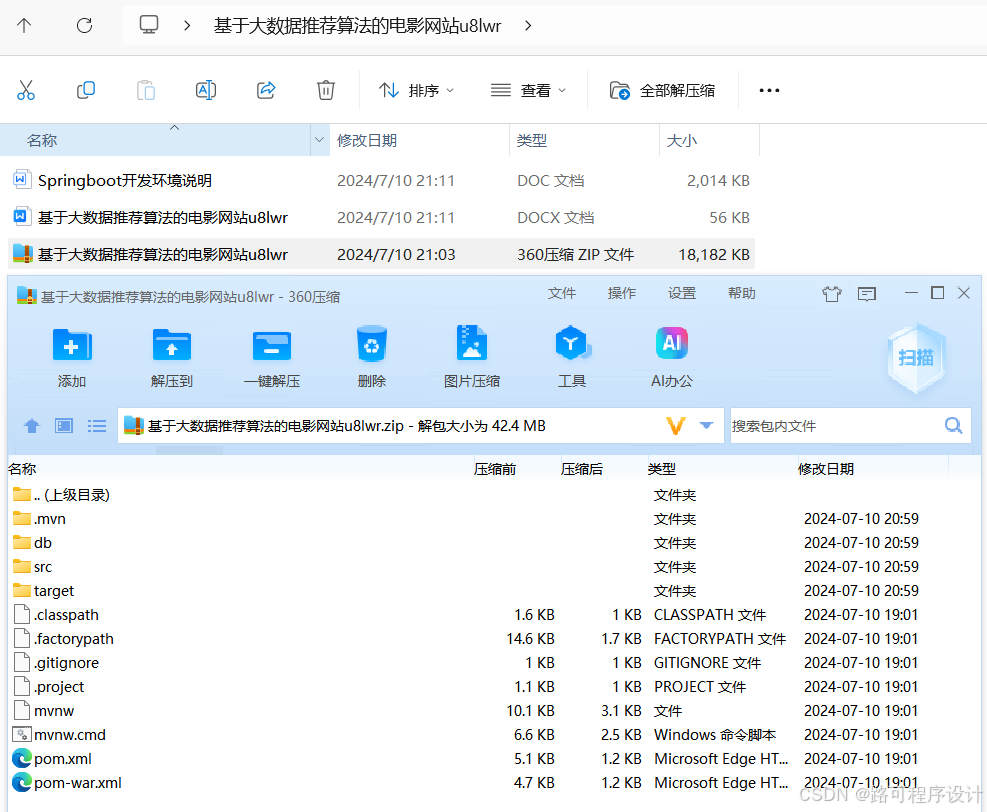Click the search magnifier in 搜索包内文件
987x812 pixels.
(954, 426)
